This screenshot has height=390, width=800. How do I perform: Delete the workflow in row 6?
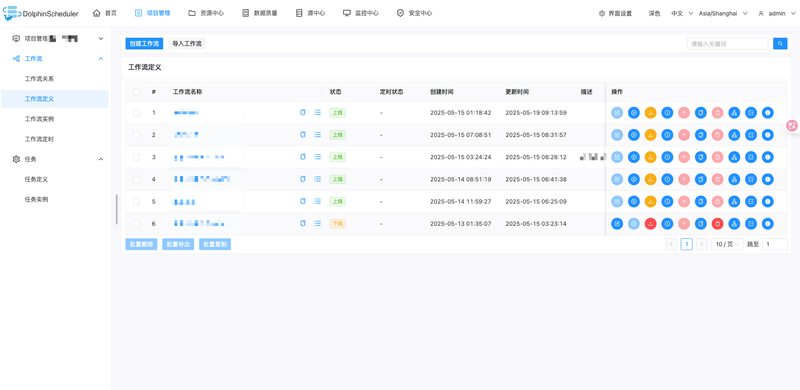pyautogui.click(x=717, y=224)
